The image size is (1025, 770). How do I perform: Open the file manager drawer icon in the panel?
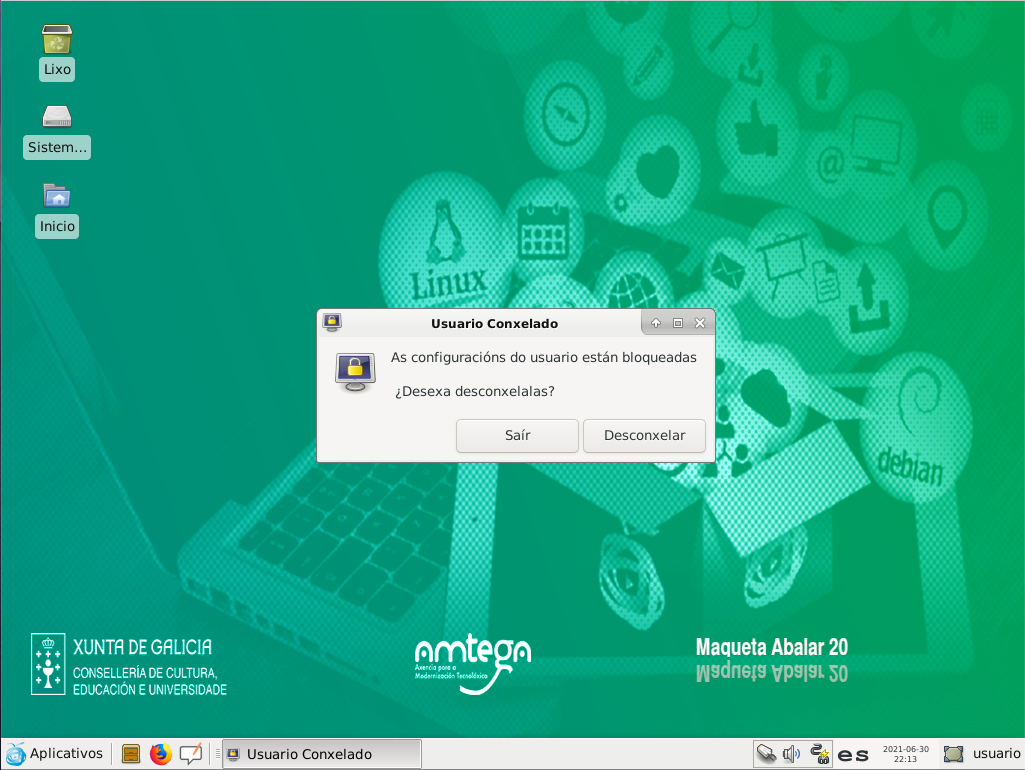point(130,754)
